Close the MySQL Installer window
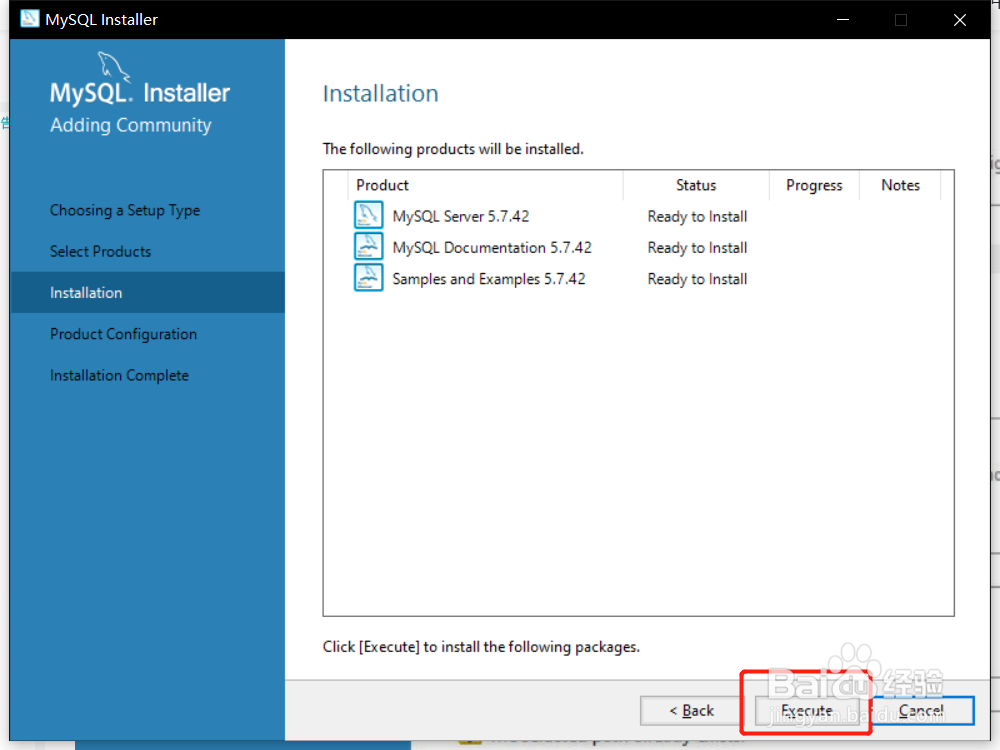This screenshot has width=1000, height=750. point(959,19)
